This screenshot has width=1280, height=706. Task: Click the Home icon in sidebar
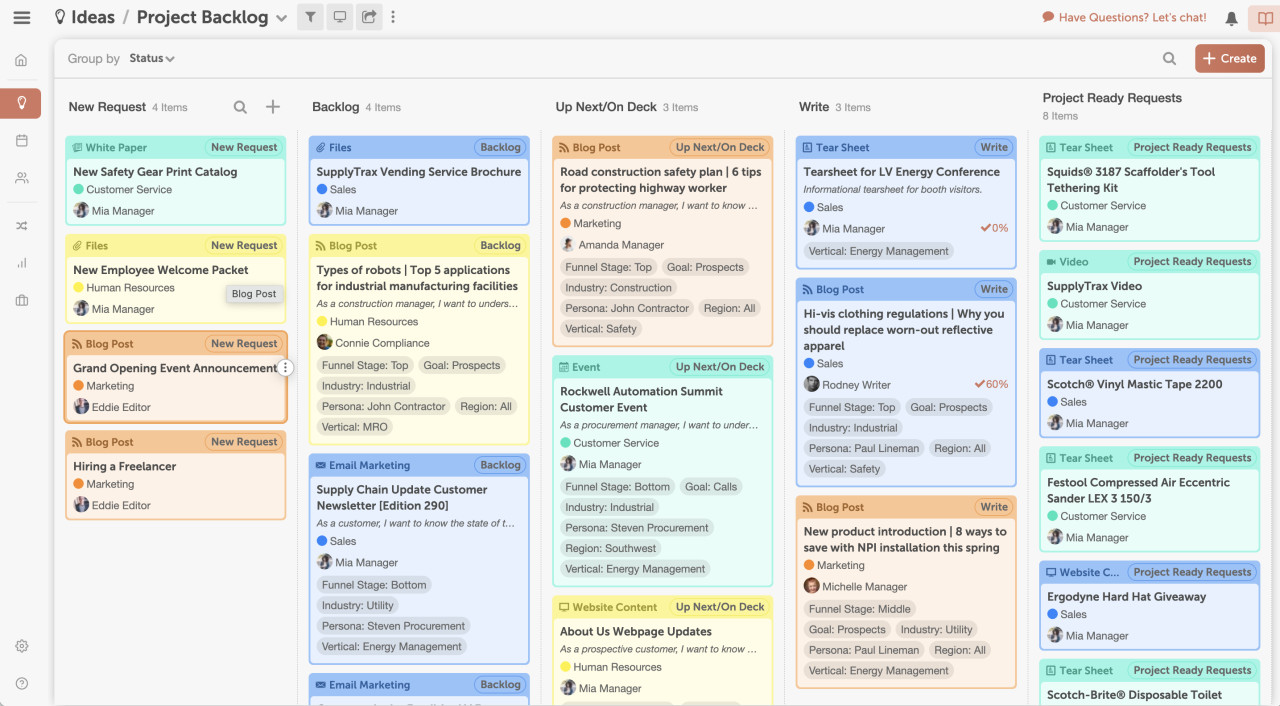point(21,60)
